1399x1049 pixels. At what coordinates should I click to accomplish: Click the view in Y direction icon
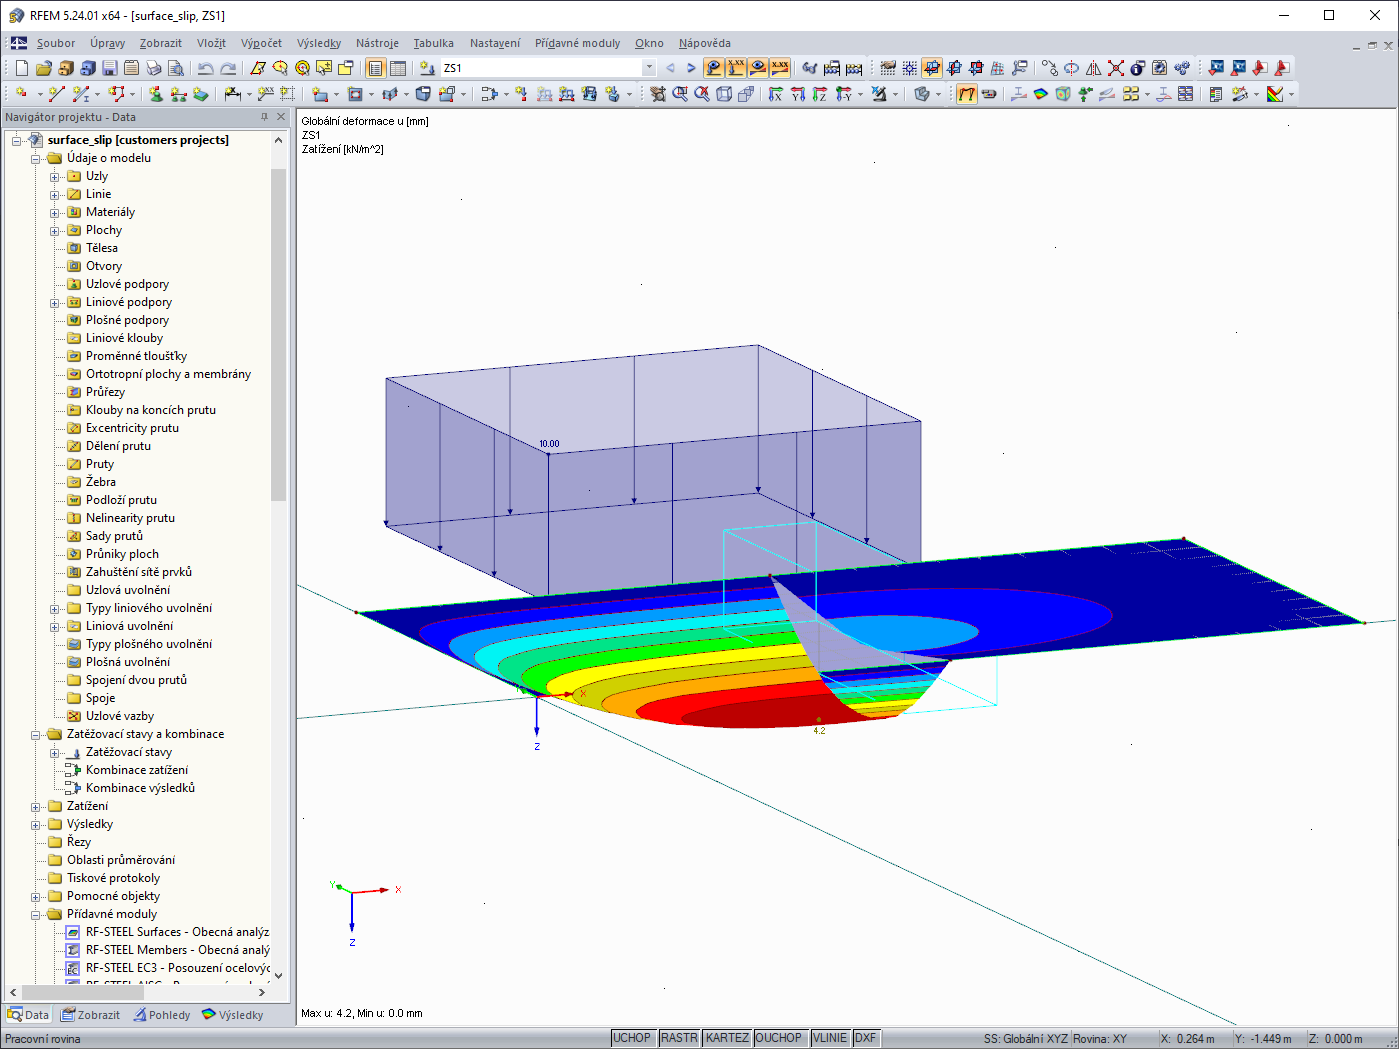tap(798, 94)
